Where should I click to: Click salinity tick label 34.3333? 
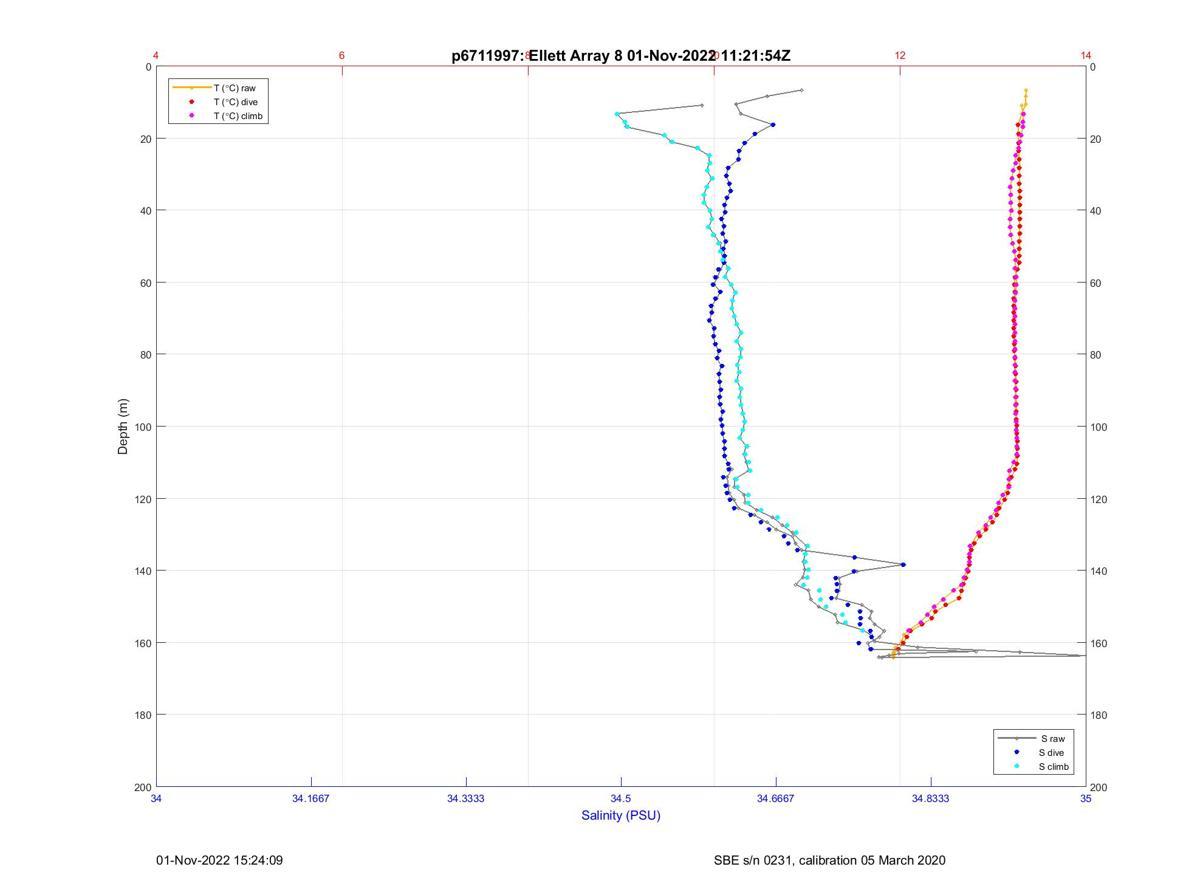click(x=466, y=798)
